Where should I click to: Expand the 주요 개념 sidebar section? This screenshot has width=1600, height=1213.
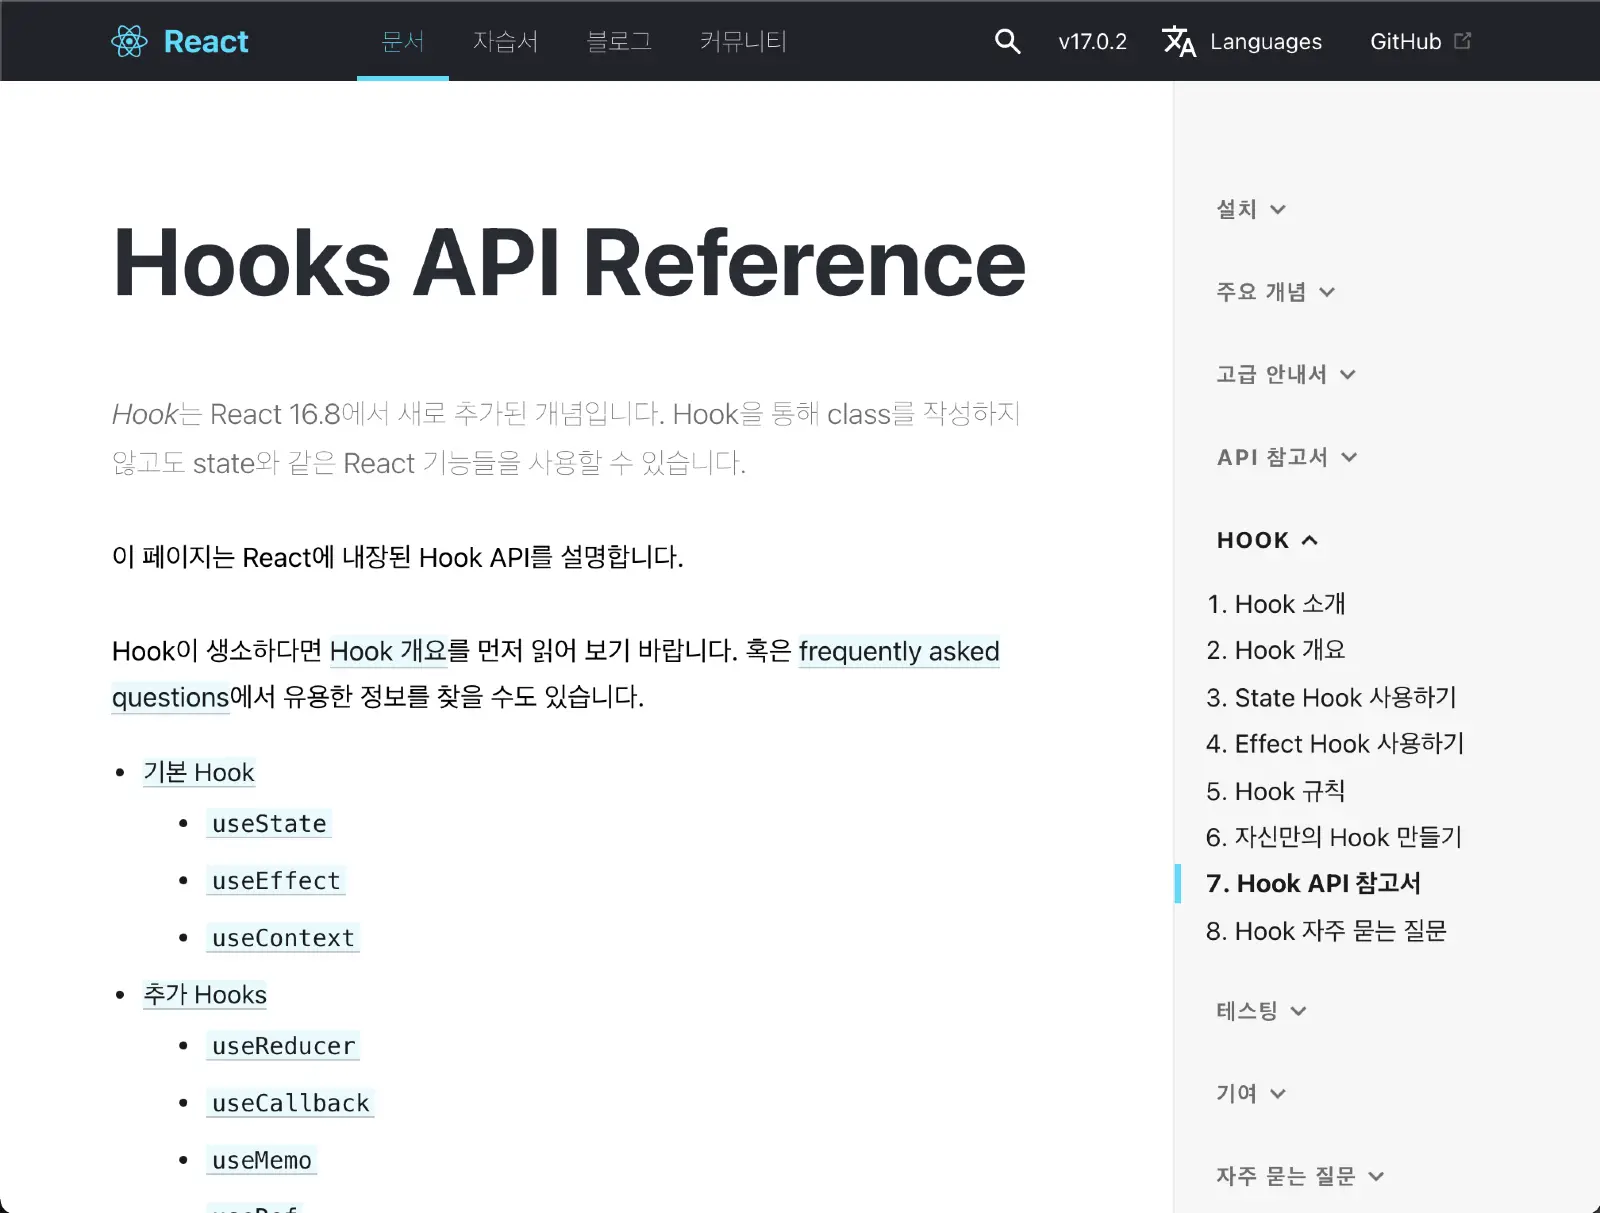(x=1276, y=292)
